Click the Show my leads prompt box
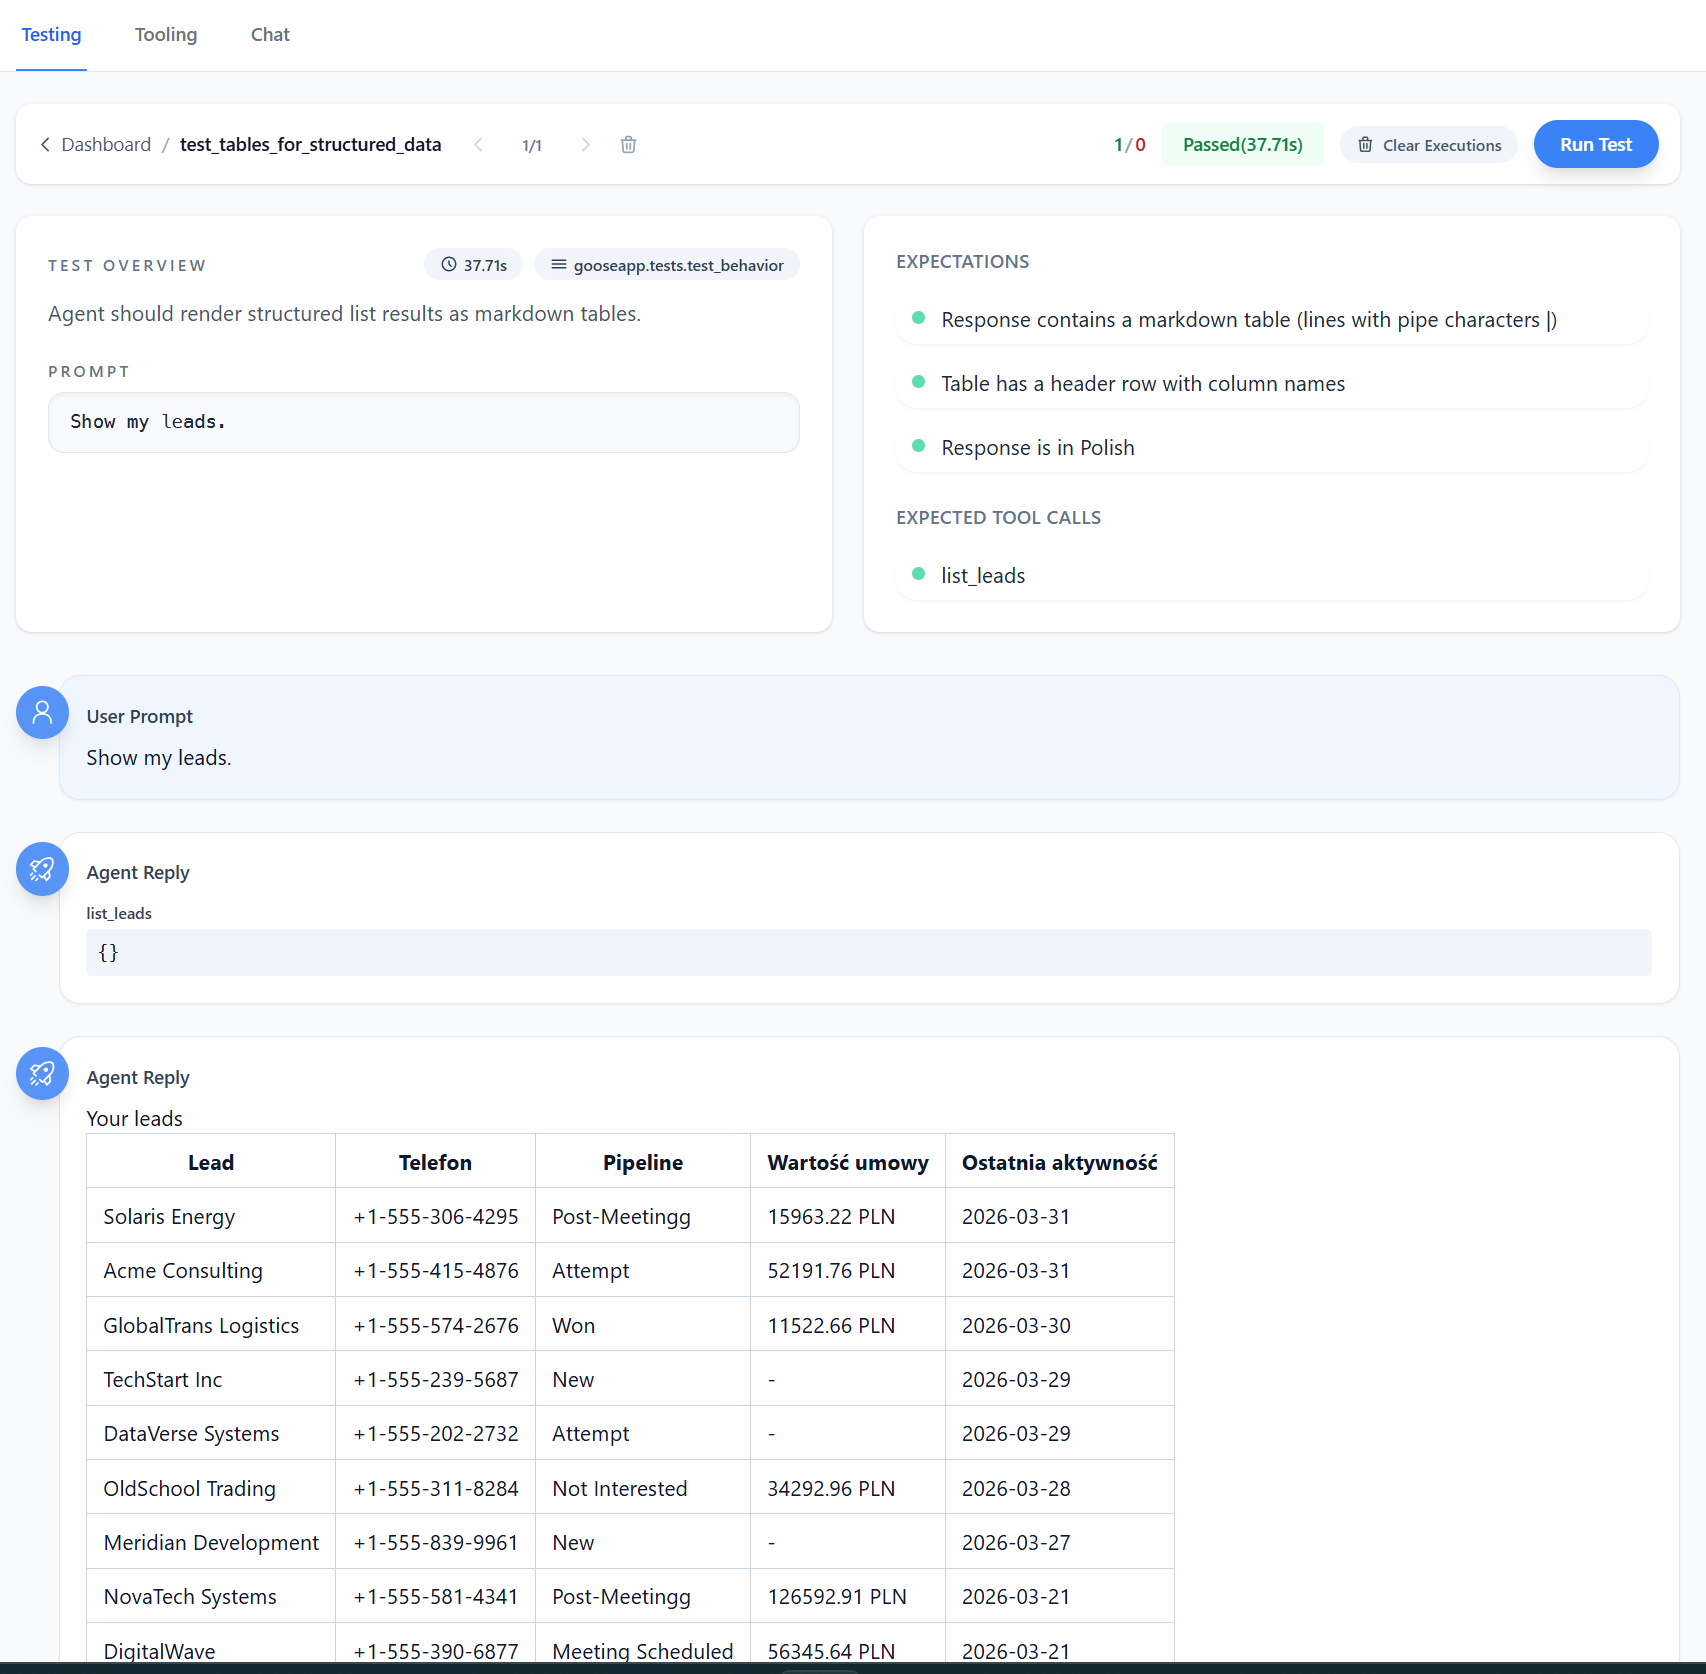Image resolution: width=1706 pixels, height=1674 pixels. pyautogui.click(x=423, y=422)
